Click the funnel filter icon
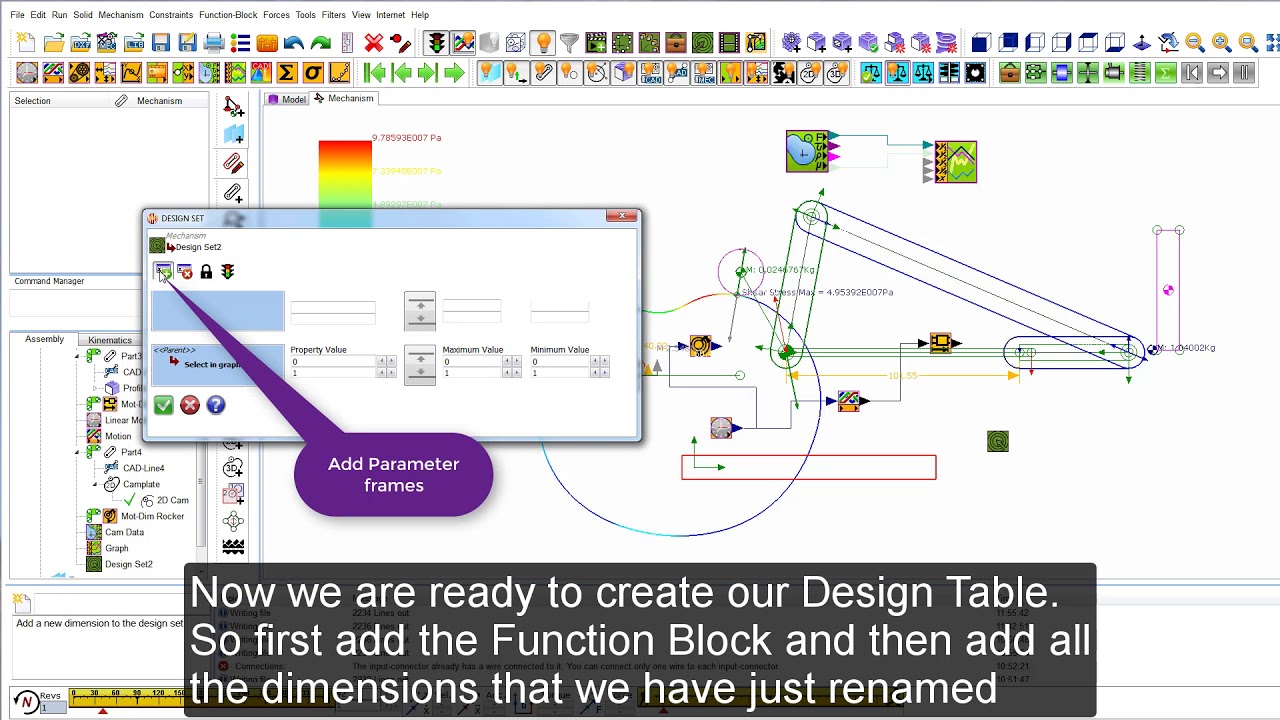Screen dimensions: 1280x720 pyautogui.click(x=569, y=43)
